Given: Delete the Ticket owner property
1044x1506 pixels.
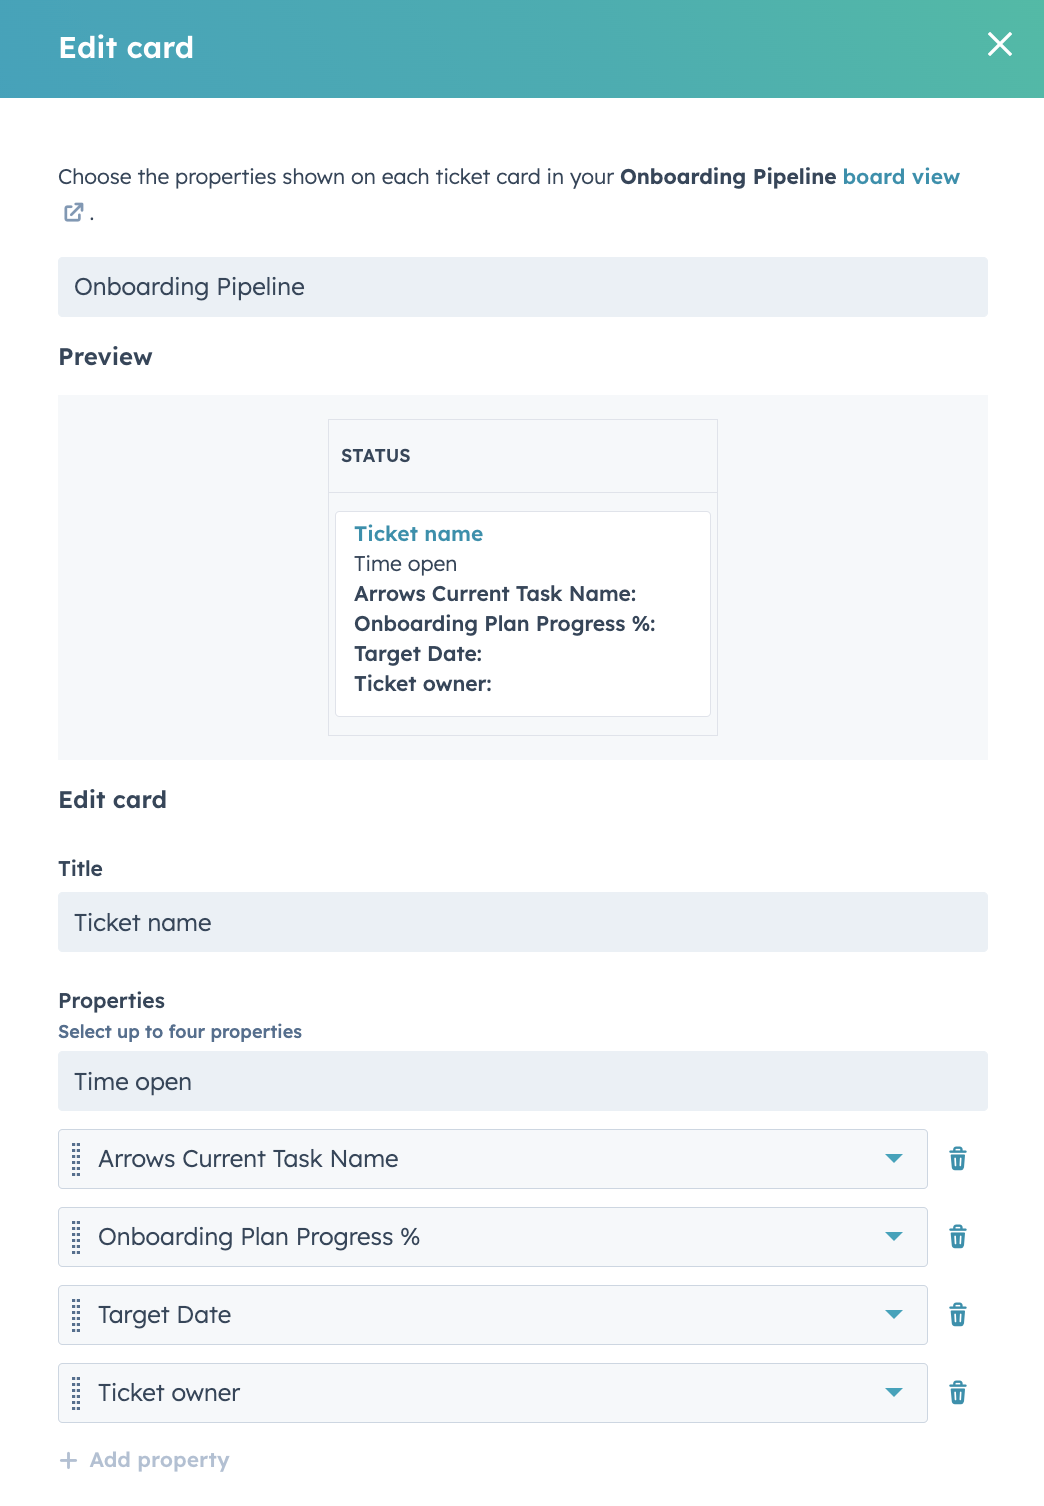Looking at the screenshot, I should 957,1393.
